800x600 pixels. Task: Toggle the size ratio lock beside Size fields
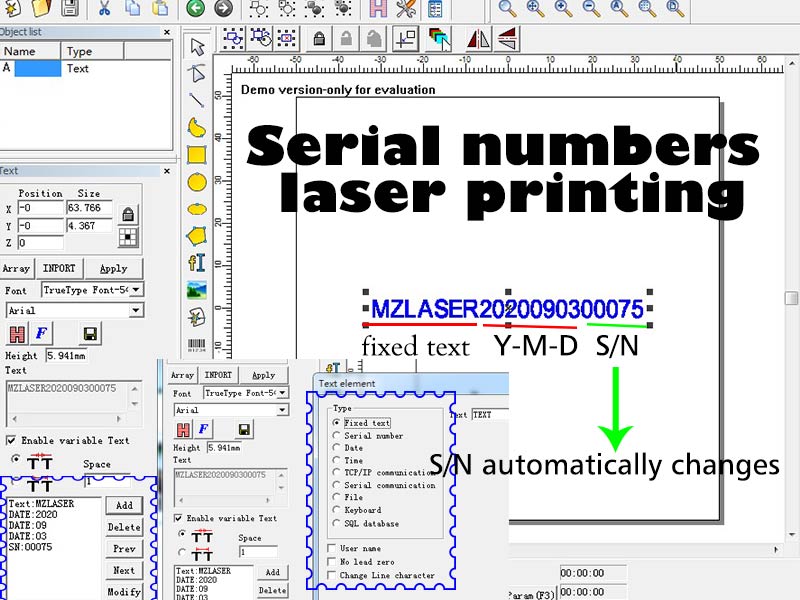coord(128,215)
